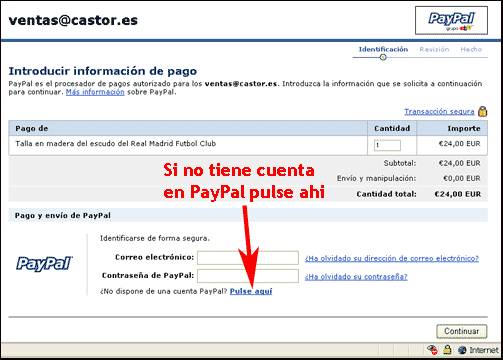Viewport: 503px width, 360px height.
Task: Select the Identificación step tab
Action: pyautogui.click(x=383, y=49)
